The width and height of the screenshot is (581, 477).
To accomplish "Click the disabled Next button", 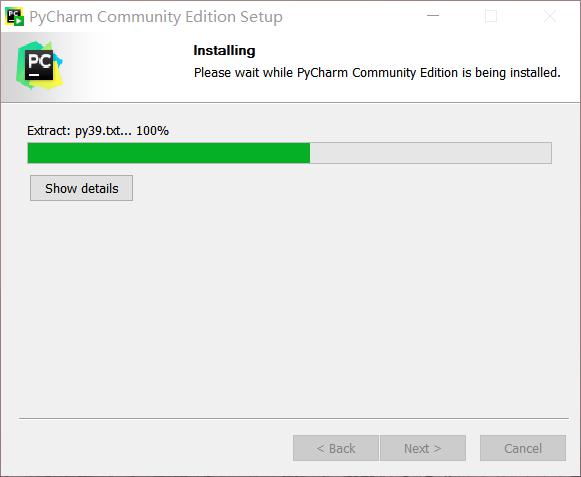I will 423,448.
